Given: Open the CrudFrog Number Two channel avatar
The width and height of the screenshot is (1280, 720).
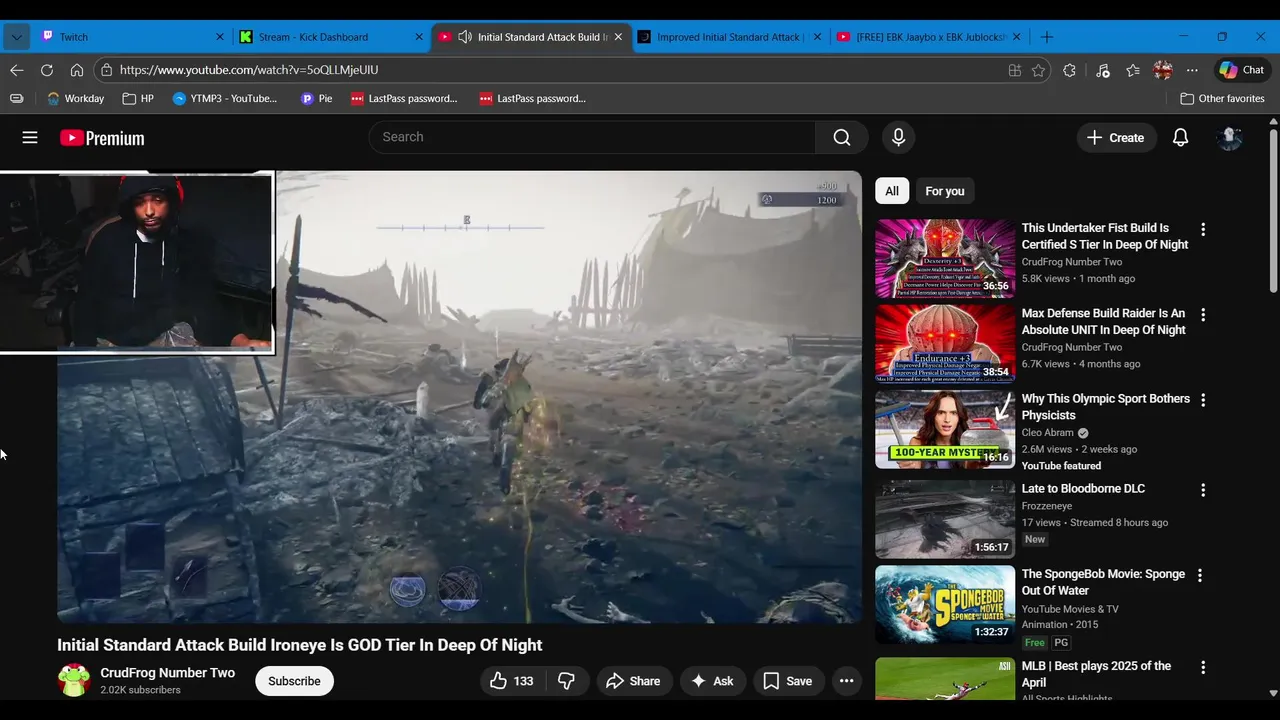Looking at the screenshot, I should [x=74, y=681].
